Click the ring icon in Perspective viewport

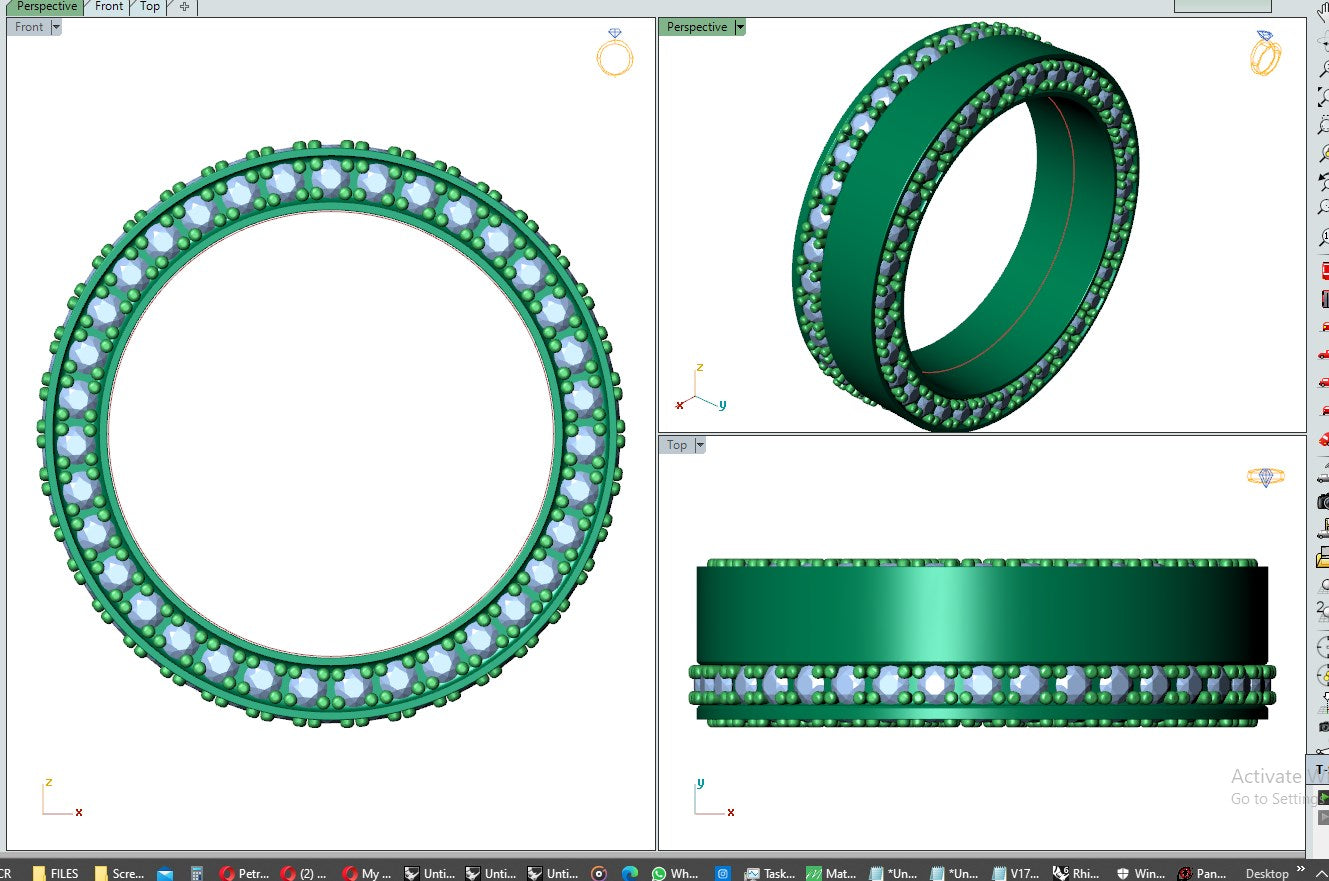pos(1265,53)
